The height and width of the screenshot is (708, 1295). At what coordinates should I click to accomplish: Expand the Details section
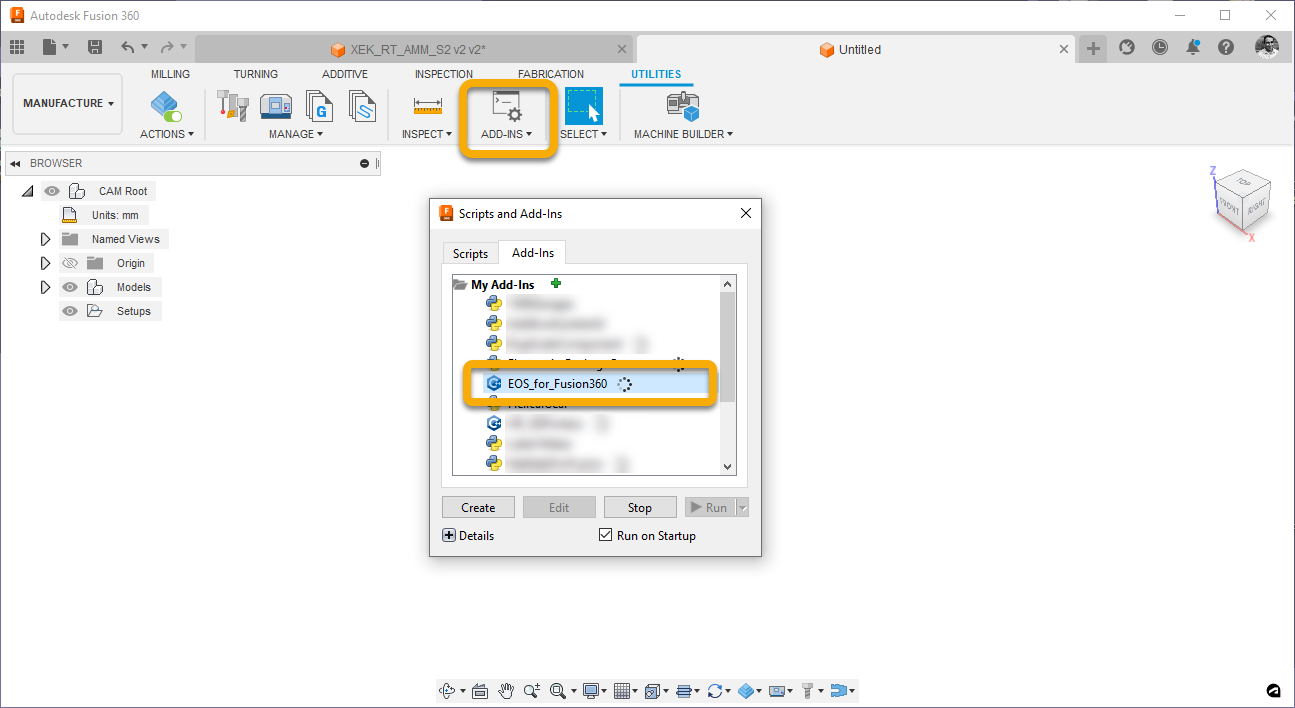tap(449, 535)
